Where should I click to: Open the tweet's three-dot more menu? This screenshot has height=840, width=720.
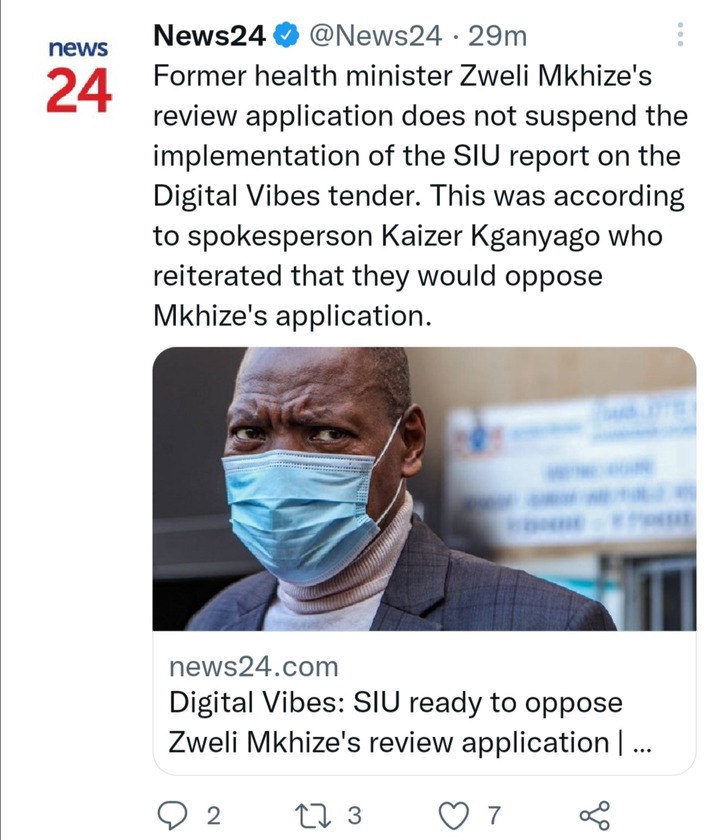tap(680, 34)
